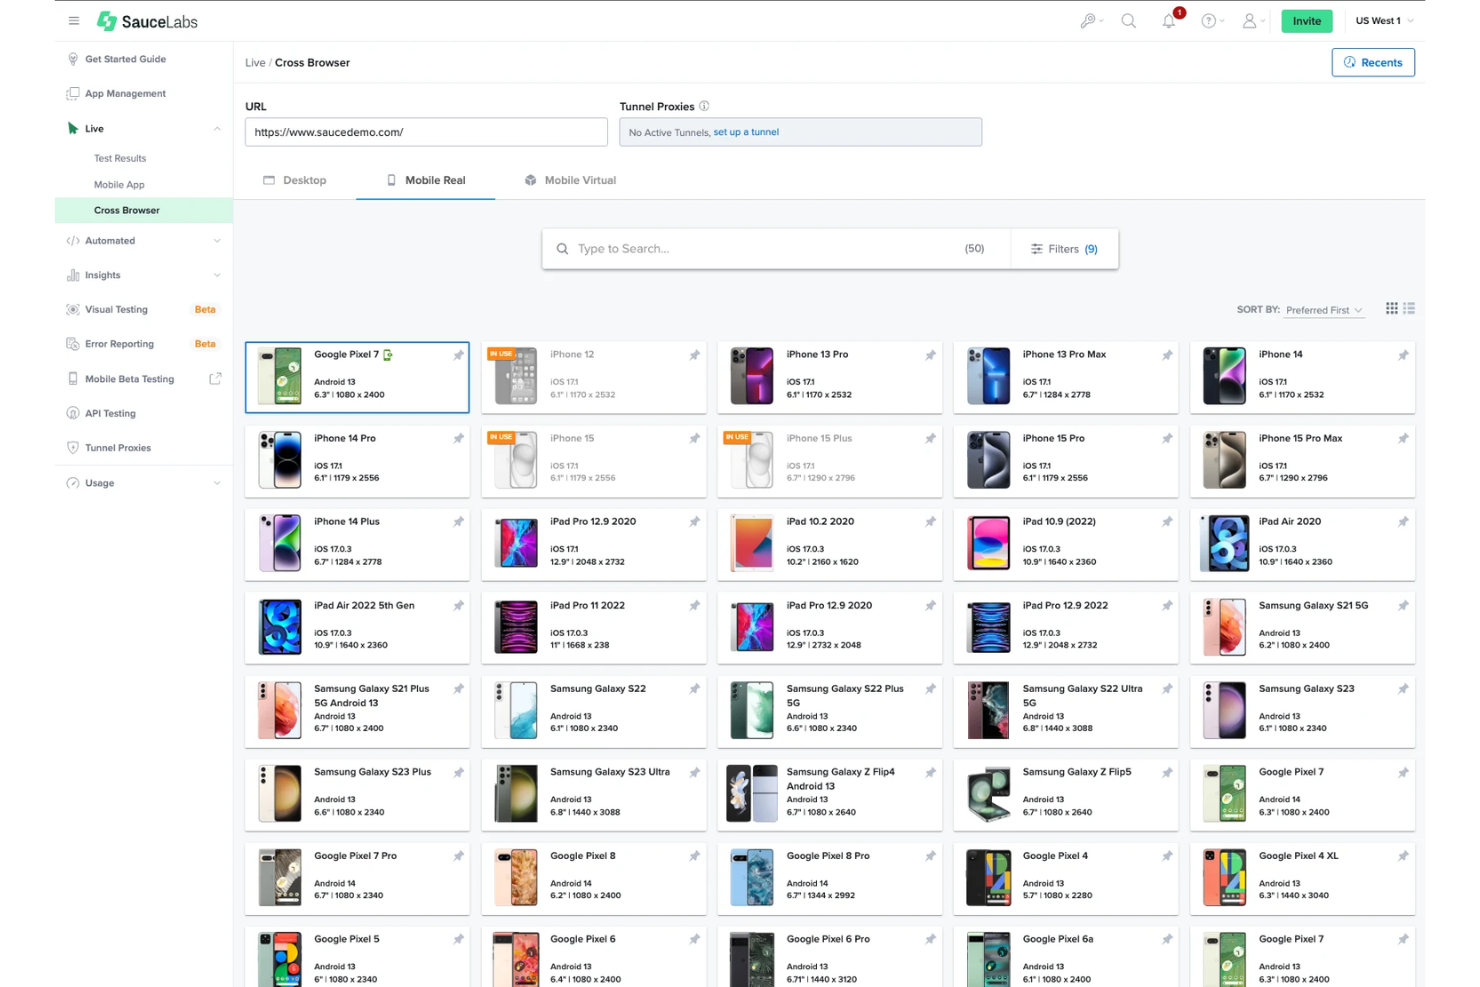
Task: Pin the Samsung Galaxy S21 5G device
Action: tap(1403, 606)
